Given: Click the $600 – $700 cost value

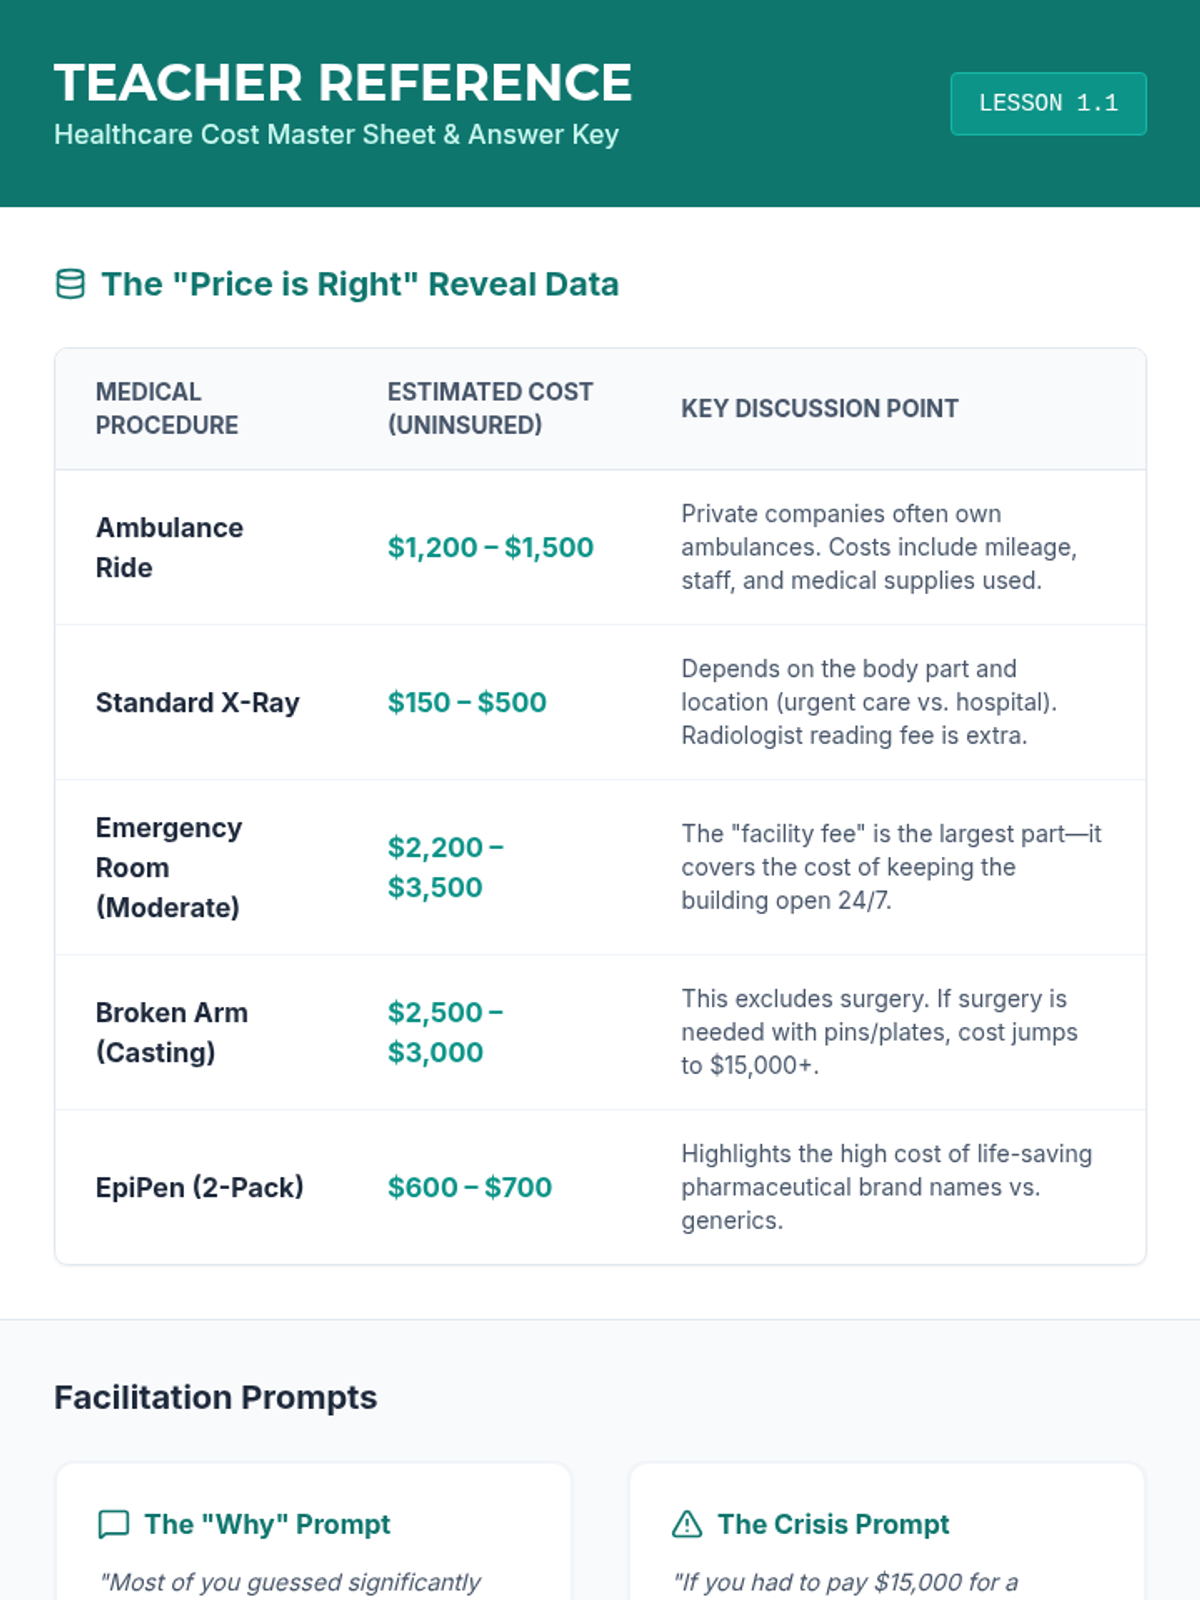Looking at the screenshot, I should (x=469, y=1187).
